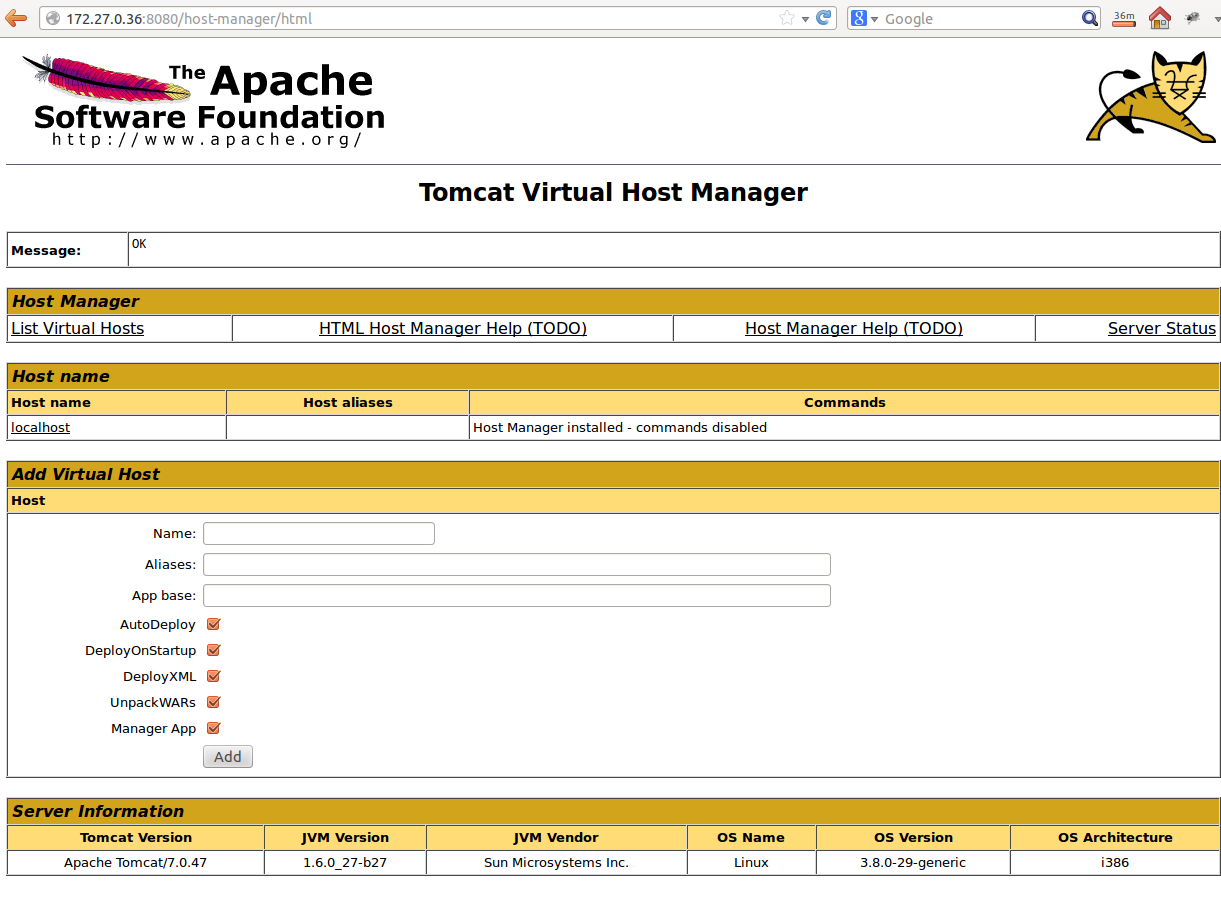
Task: Bookmark this page with the star icon
Action: [x=786, y=18]
